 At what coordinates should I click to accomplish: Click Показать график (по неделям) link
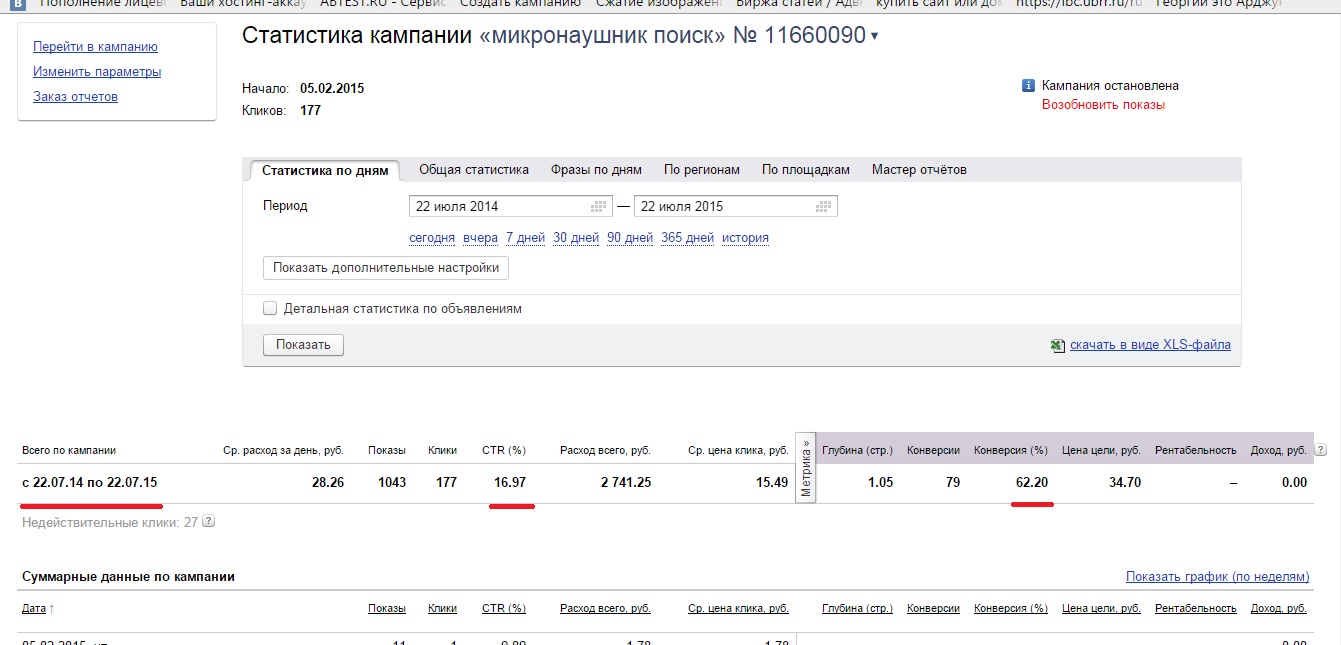1216,577
